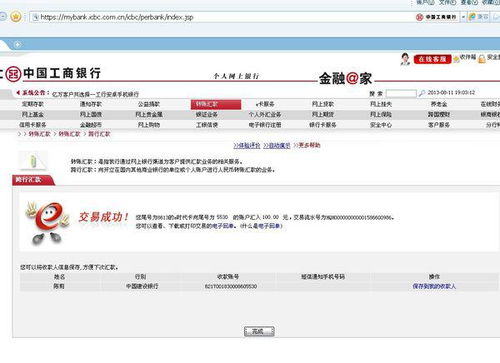This screenshot has width=500, height=363.
Task: Open the 银行卡服务 menu item
Action: pyautogui.click(x=323, y=125)
